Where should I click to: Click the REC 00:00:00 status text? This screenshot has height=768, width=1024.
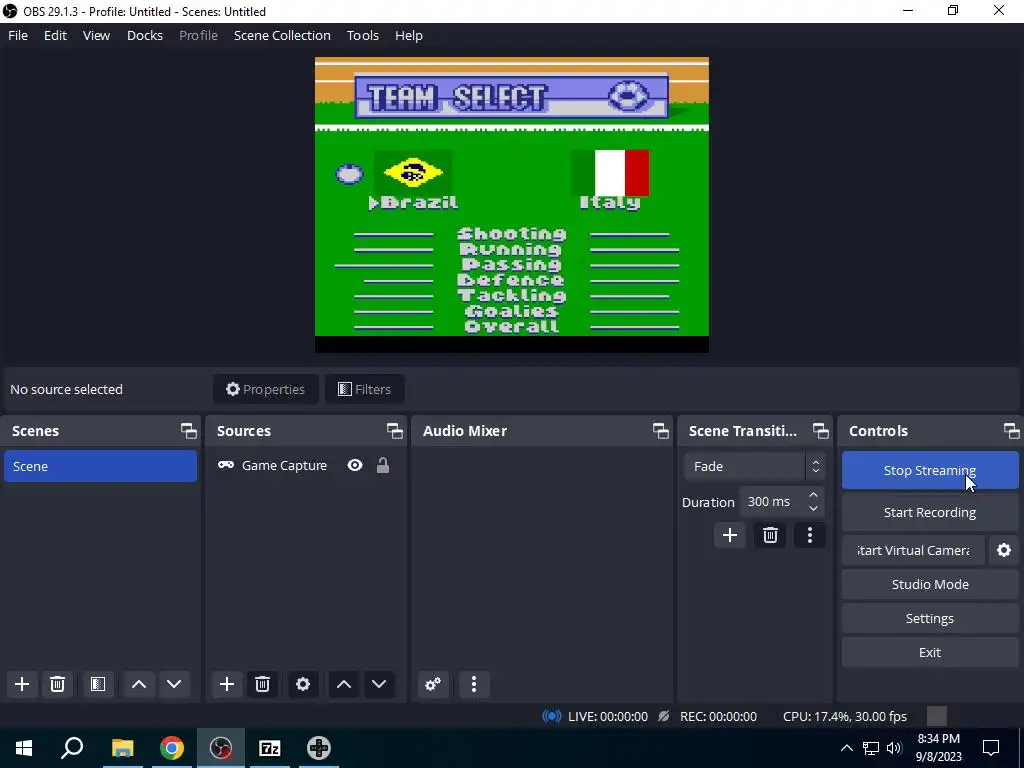tap(718, 716)
